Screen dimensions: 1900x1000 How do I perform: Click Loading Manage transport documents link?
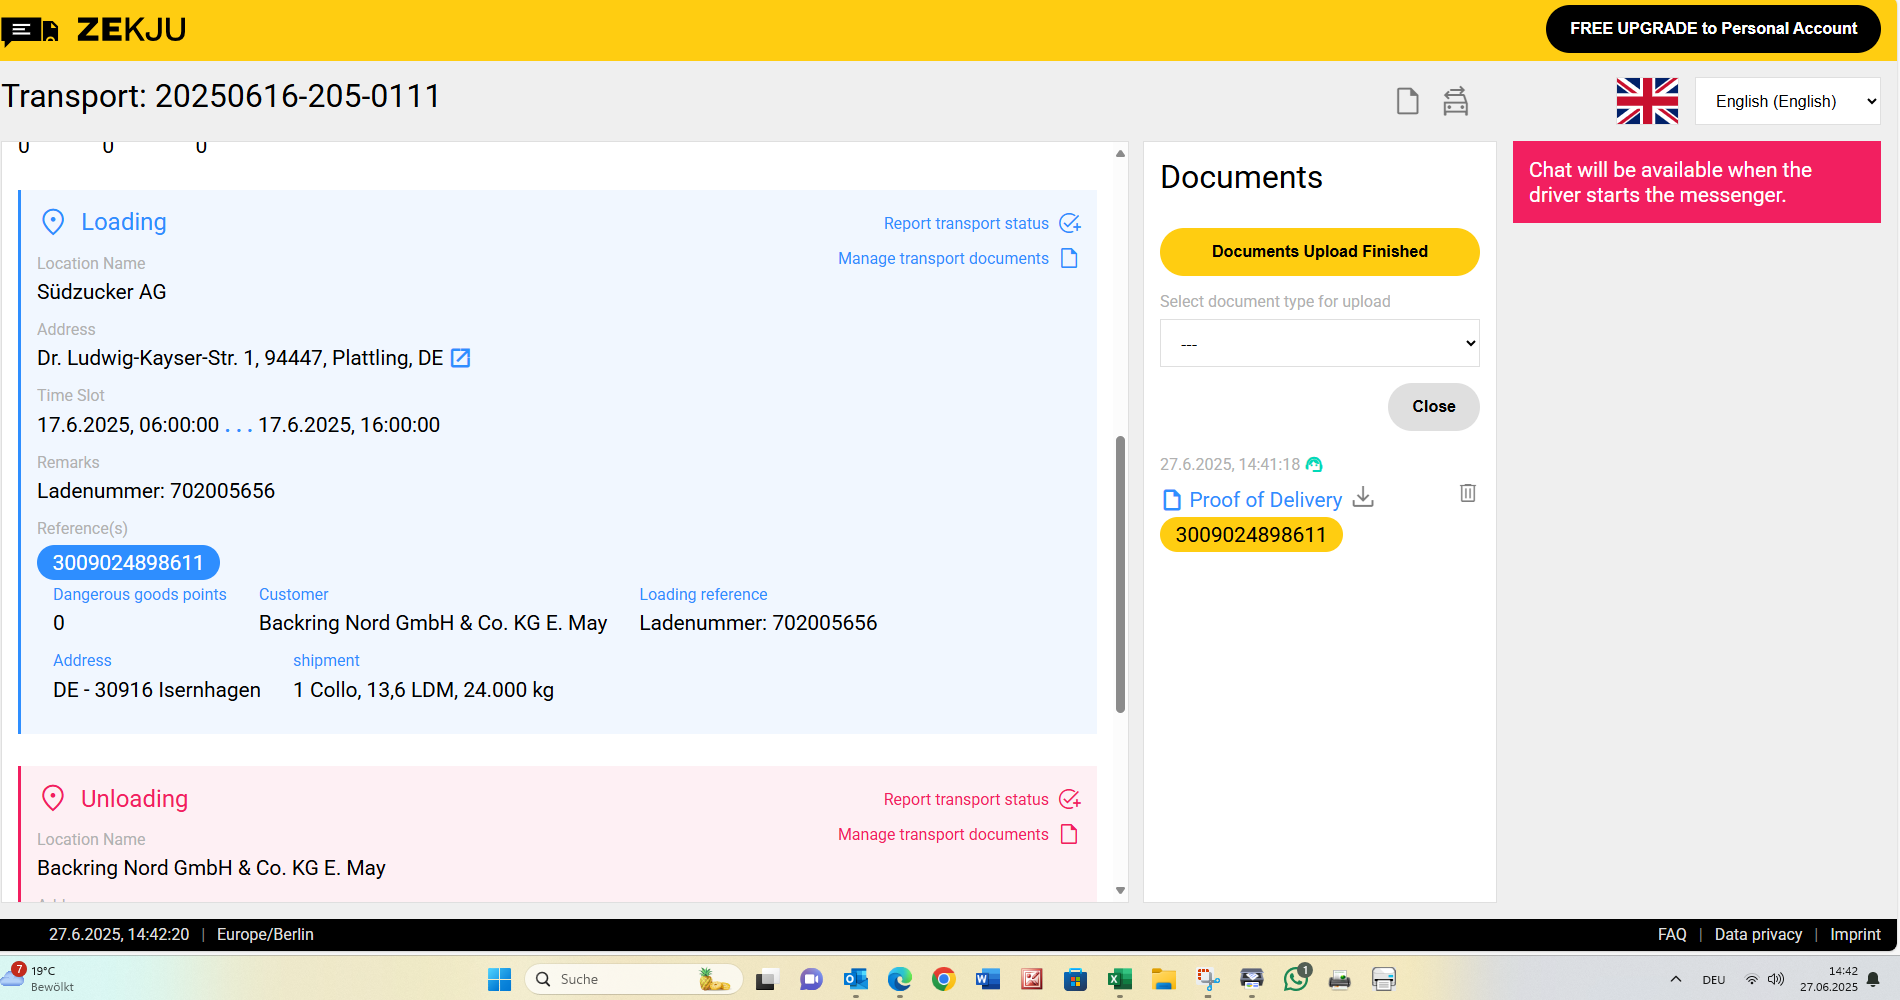[943, 258]
